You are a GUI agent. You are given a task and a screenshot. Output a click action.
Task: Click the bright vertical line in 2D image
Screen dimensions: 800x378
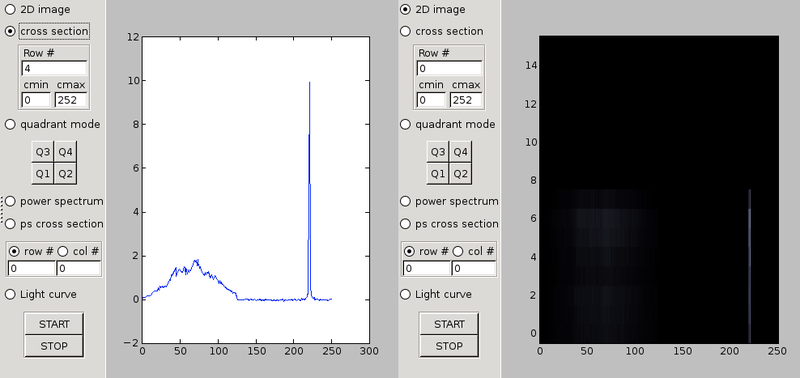749,266
